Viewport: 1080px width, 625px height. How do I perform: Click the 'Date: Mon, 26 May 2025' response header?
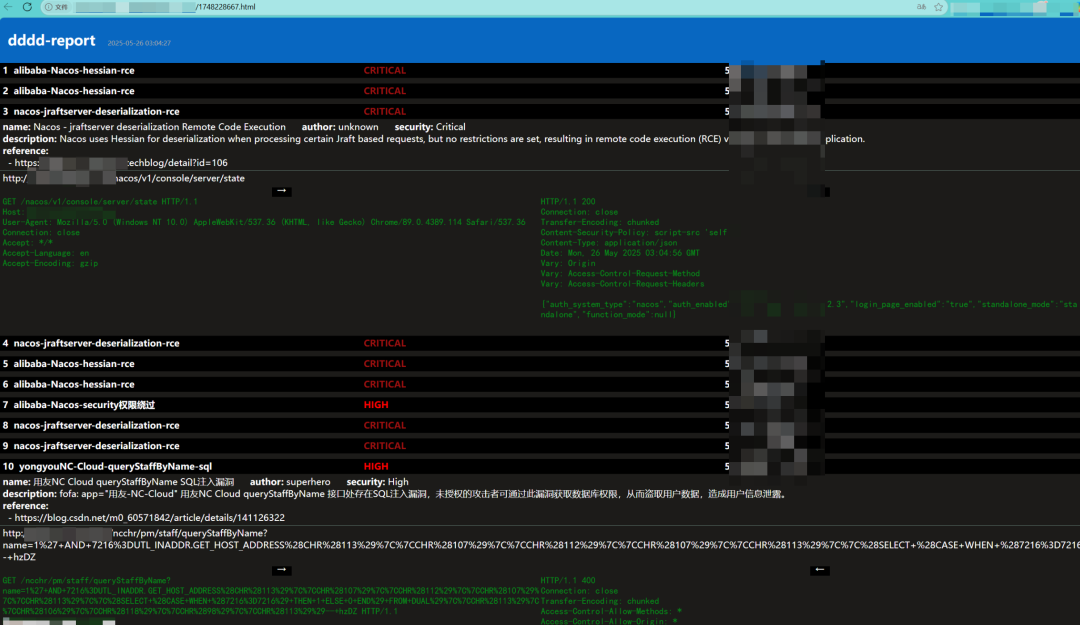(x=620, y=253)
